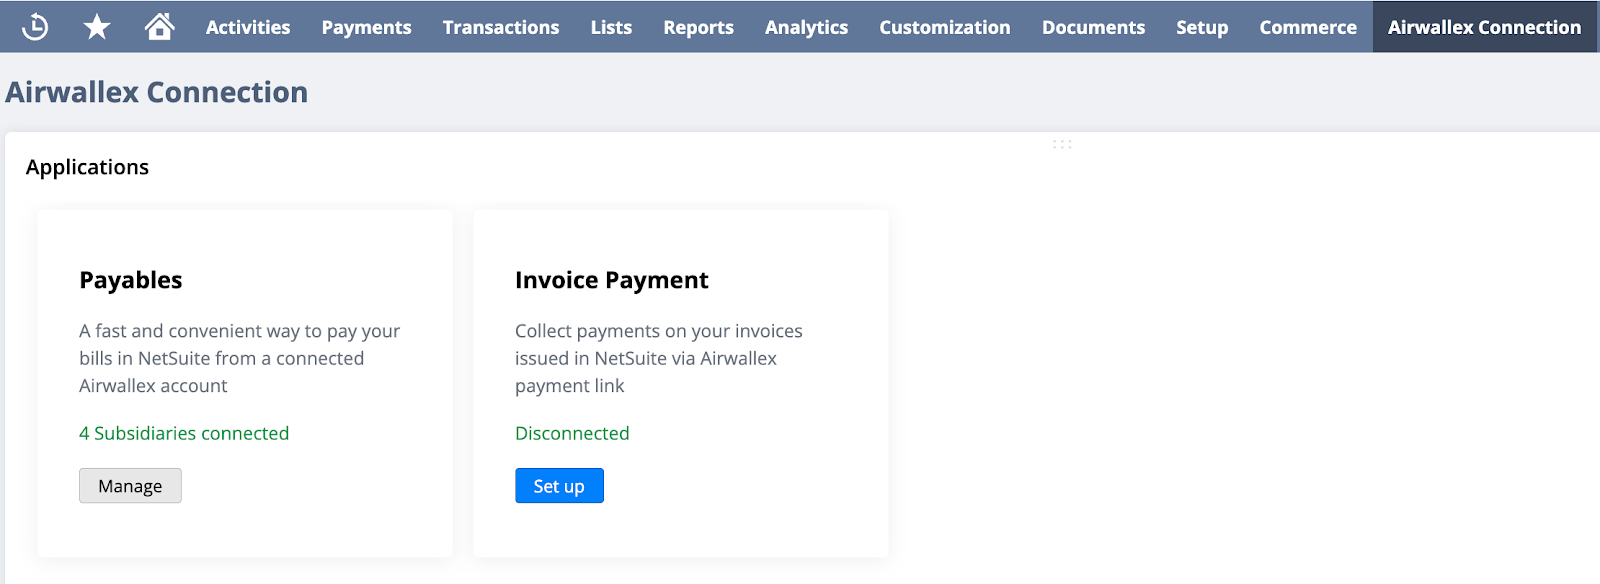Screen dimensions: 1600x584
Task: Open the Commerce menu
Action: click(x=1307, y=27)
